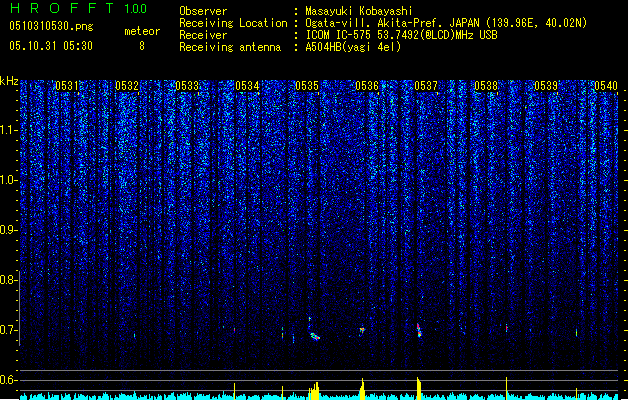The width and height of the screenshot is (629, 400).
Task: Click the 0538 time marker
Action: pos(486,86)
